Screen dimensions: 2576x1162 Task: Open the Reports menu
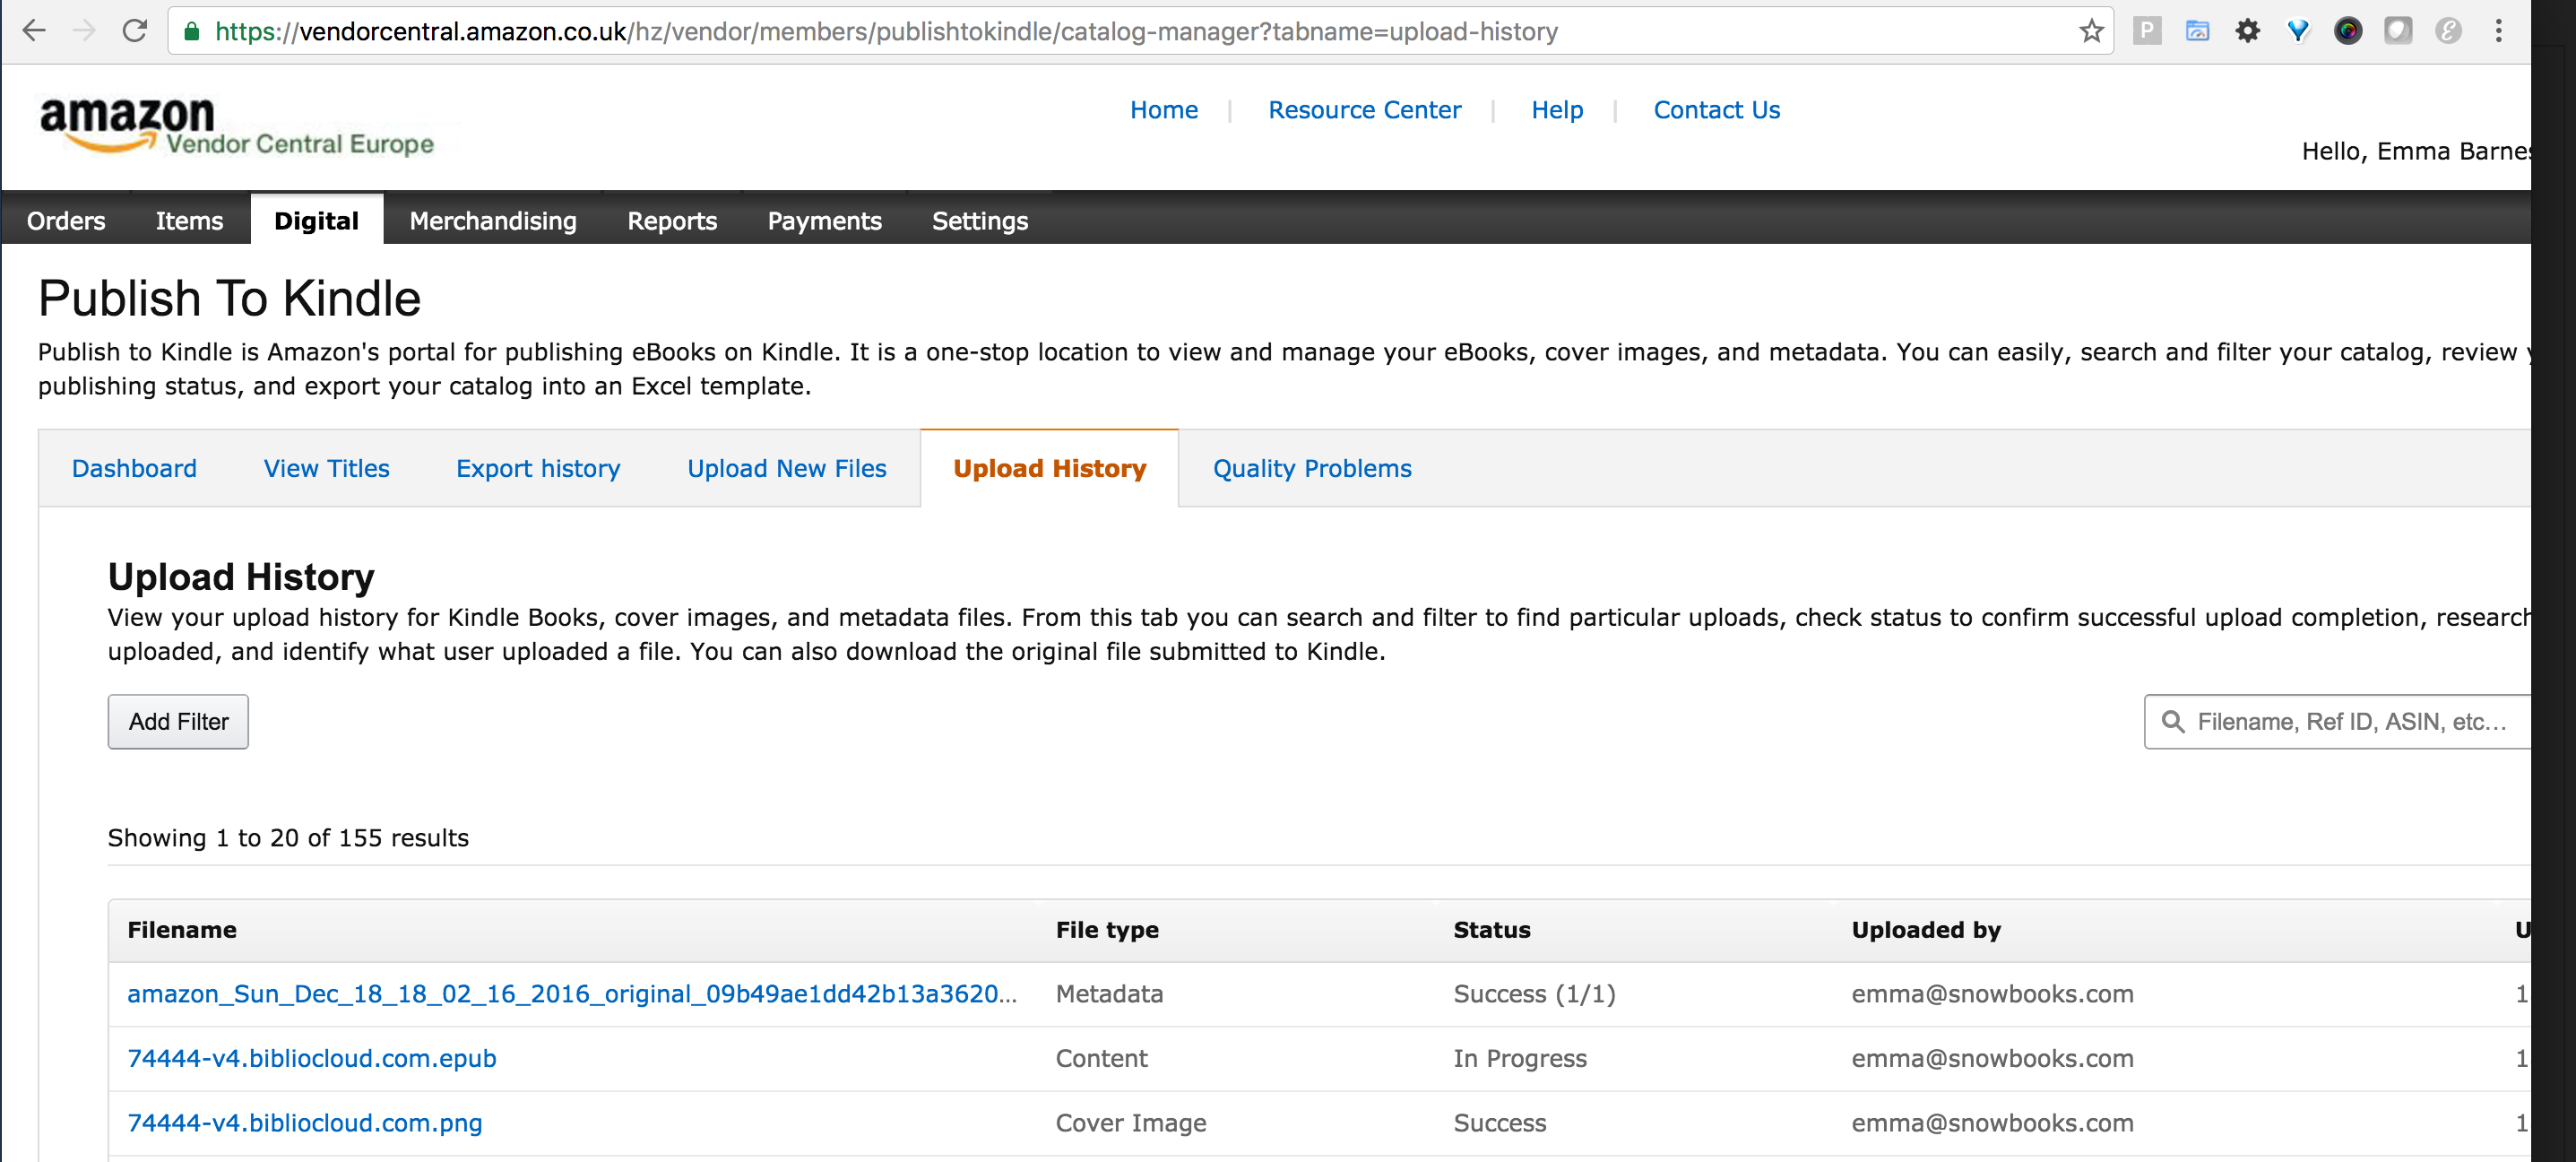(x=671, y=220)
